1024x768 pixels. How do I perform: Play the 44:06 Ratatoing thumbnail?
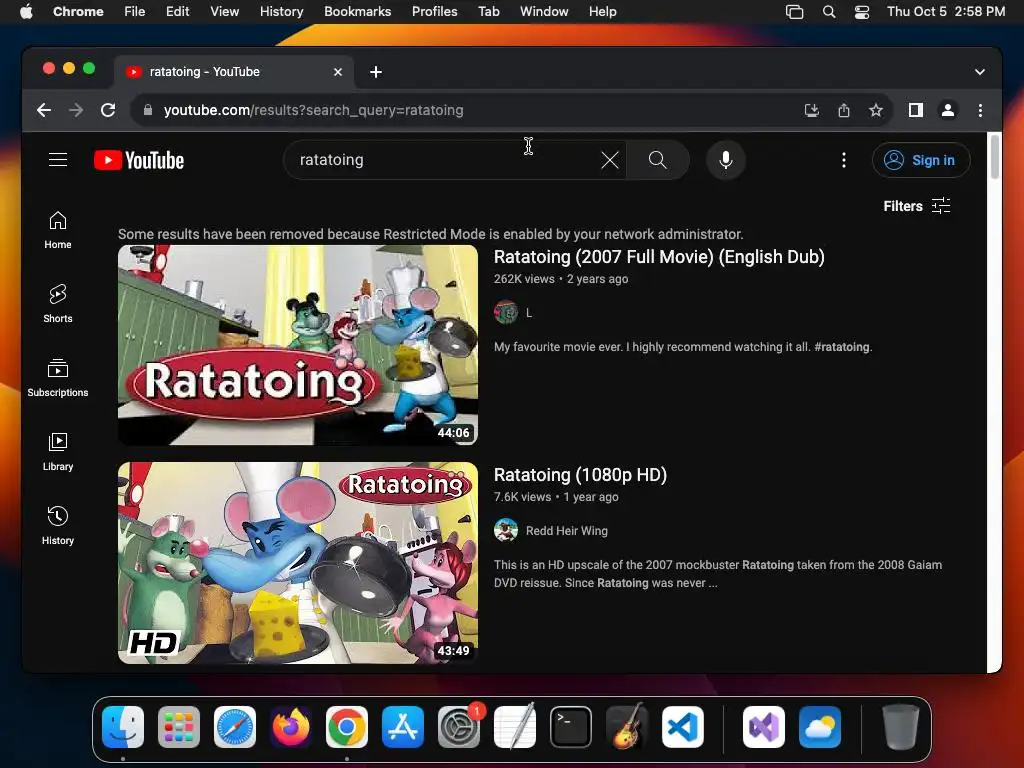(298, 345)
